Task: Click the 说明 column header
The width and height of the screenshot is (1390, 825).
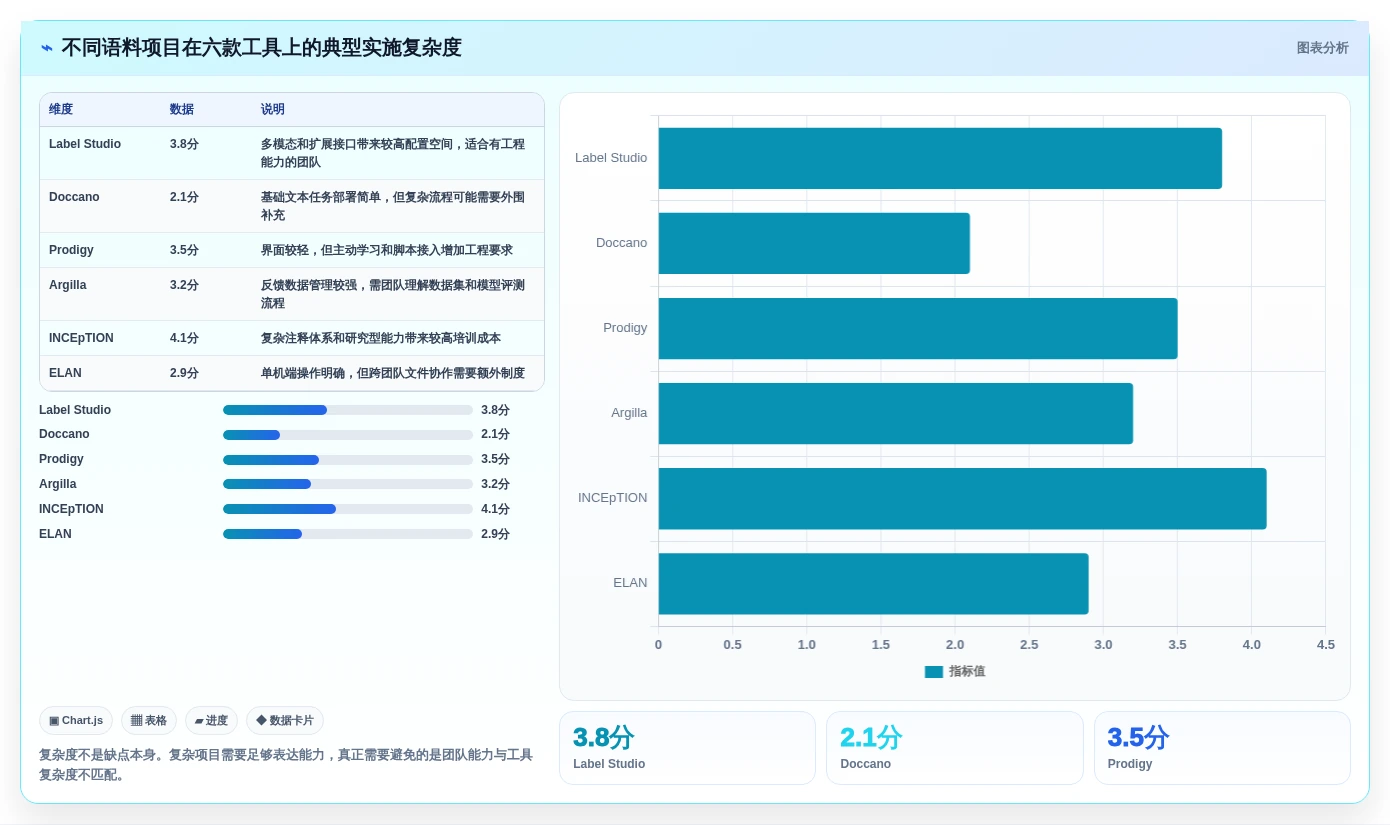Action: coord(273,109)
